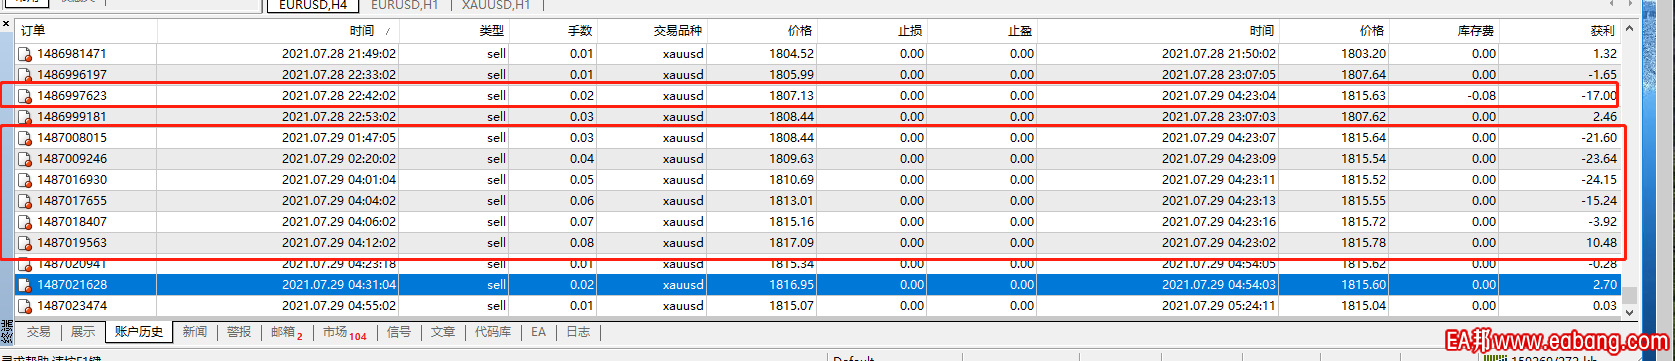Sort by the 止盈 column header
Screen dimensions: 1675x361
tap(1020, 32)
